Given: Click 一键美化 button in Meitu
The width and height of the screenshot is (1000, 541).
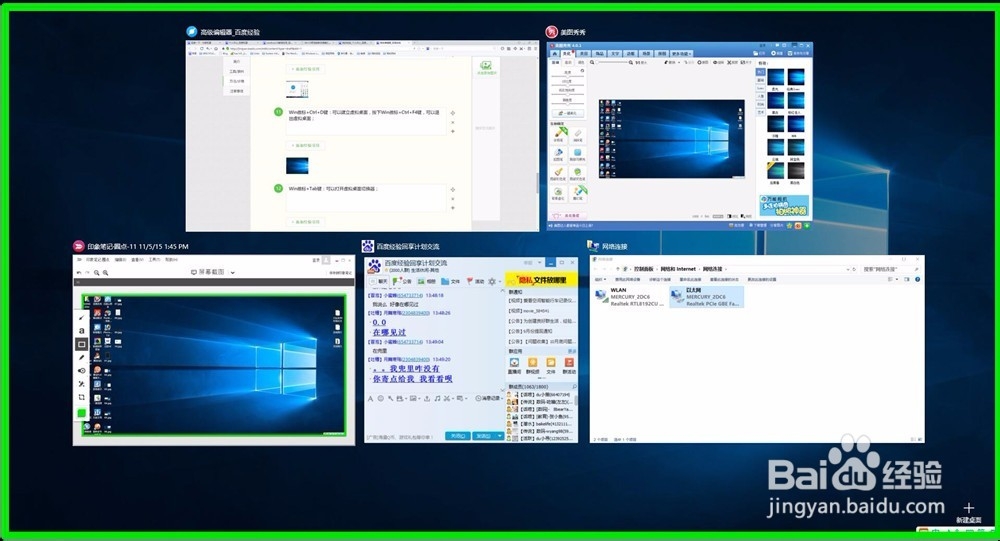Looking at the screenshot, I should (567, 113).
